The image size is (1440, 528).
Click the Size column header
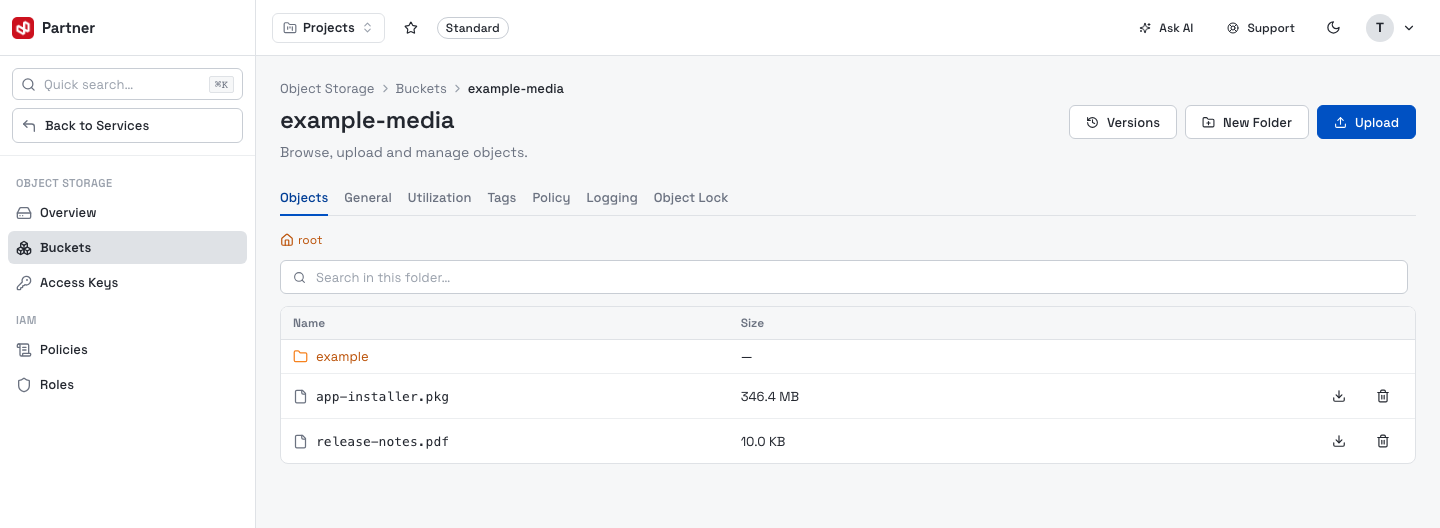[x=752, y=323]
